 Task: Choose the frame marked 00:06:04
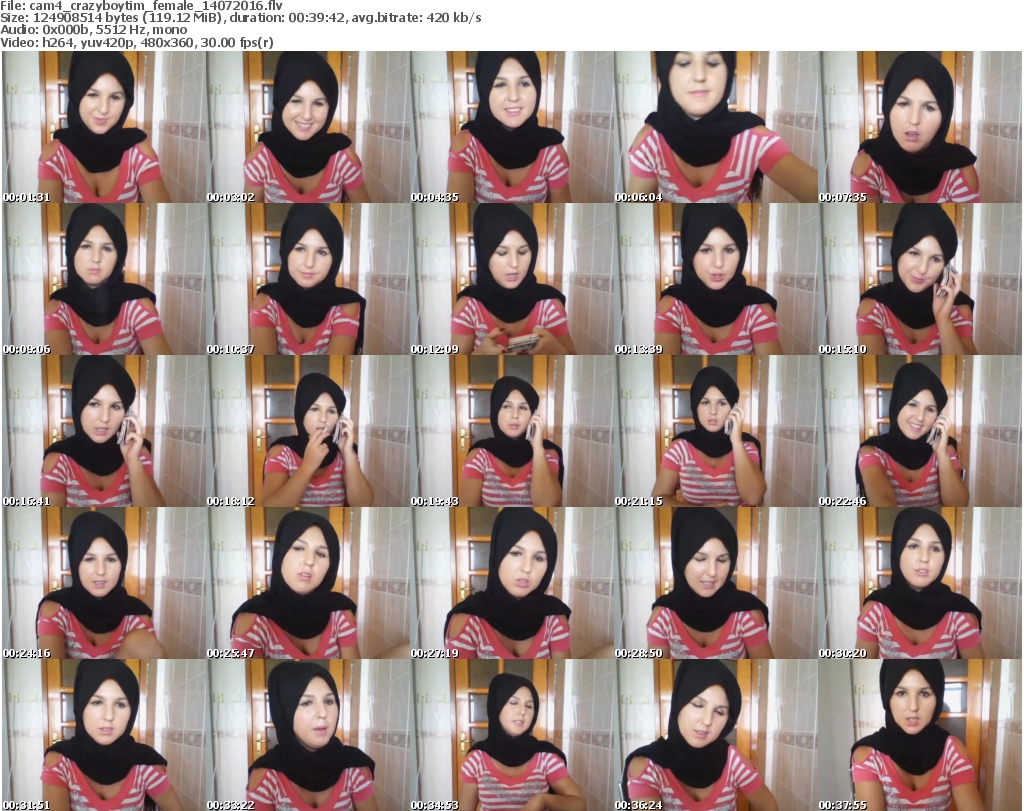[x=715, y=127]
